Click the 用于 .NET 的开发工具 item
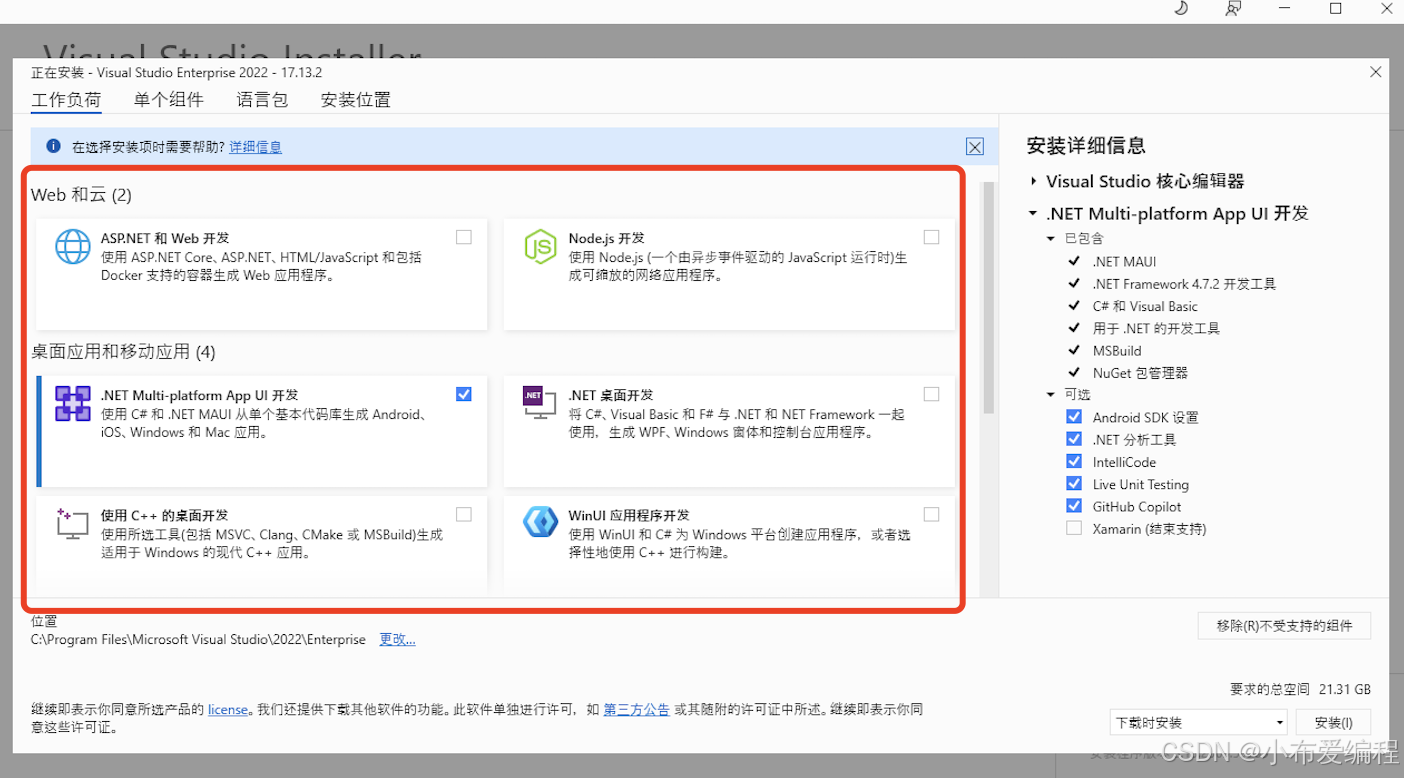This screenshot has width=1404, height=778. point(1156,328)
